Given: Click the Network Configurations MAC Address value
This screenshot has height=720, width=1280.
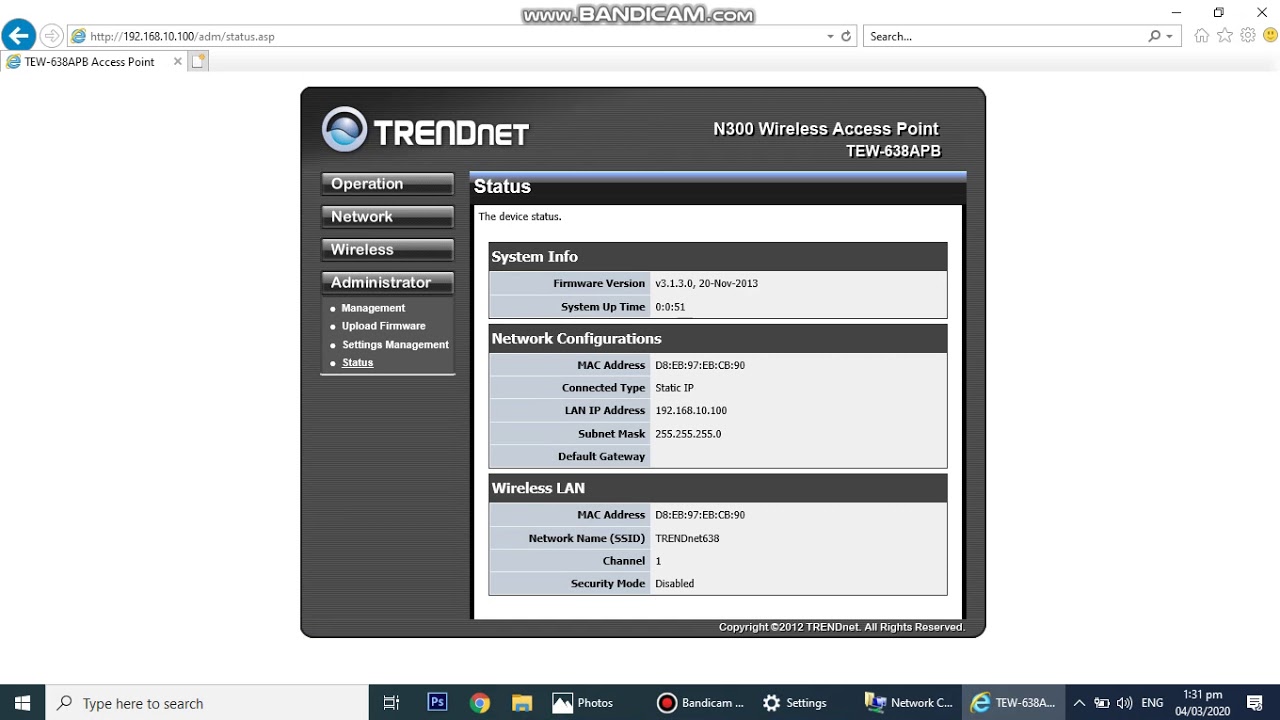Looking at the screenshot, I should click(700, 366).
